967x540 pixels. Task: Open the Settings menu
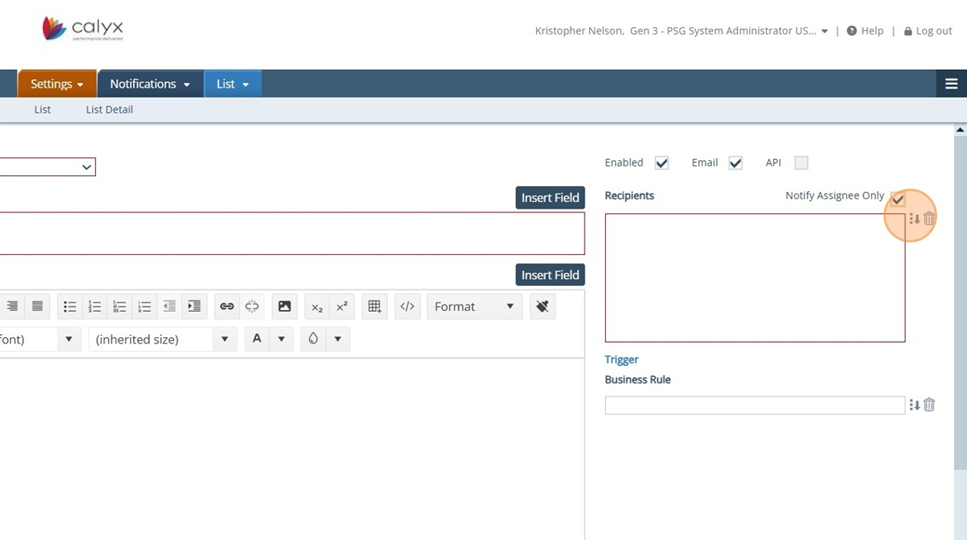(57, 84)
